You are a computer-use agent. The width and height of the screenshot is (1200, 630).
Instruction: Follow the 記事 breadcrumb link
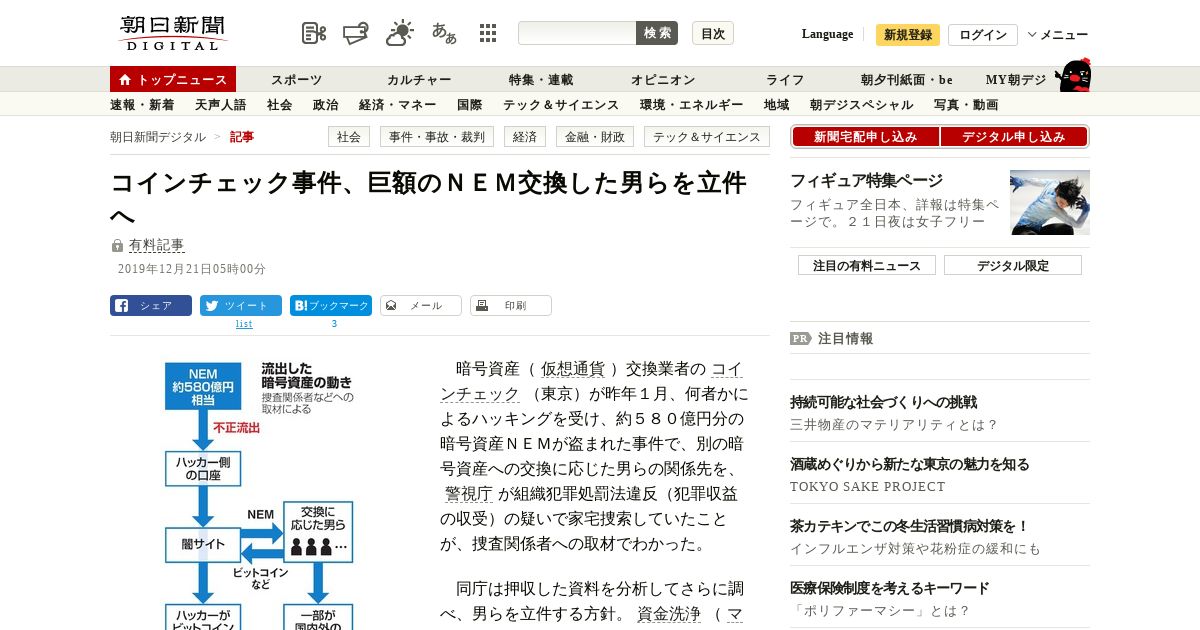tap(242, 137)
